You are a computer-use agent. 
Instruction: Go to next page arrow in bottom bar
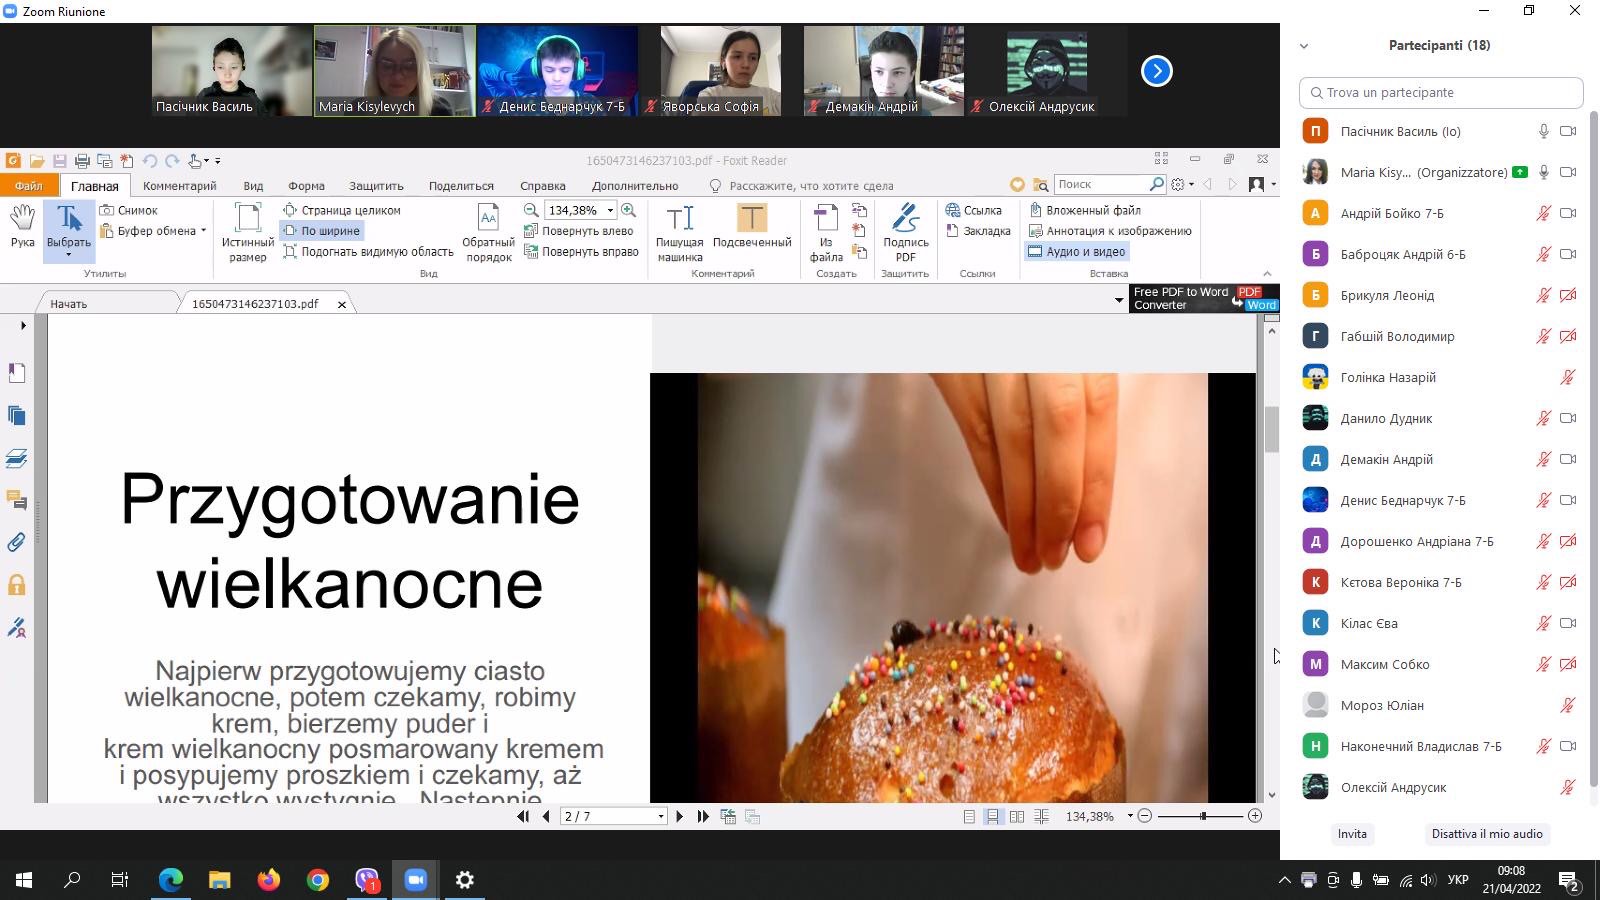[680, 816]
